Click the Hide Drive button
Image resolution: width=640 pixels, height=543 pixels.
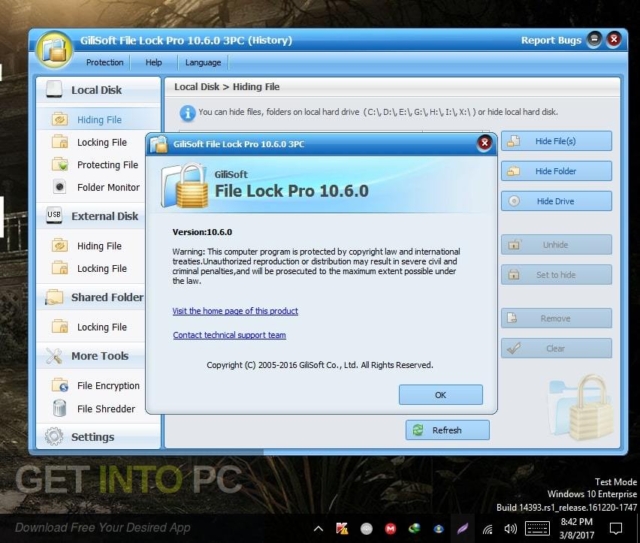[x=556, y=201]
